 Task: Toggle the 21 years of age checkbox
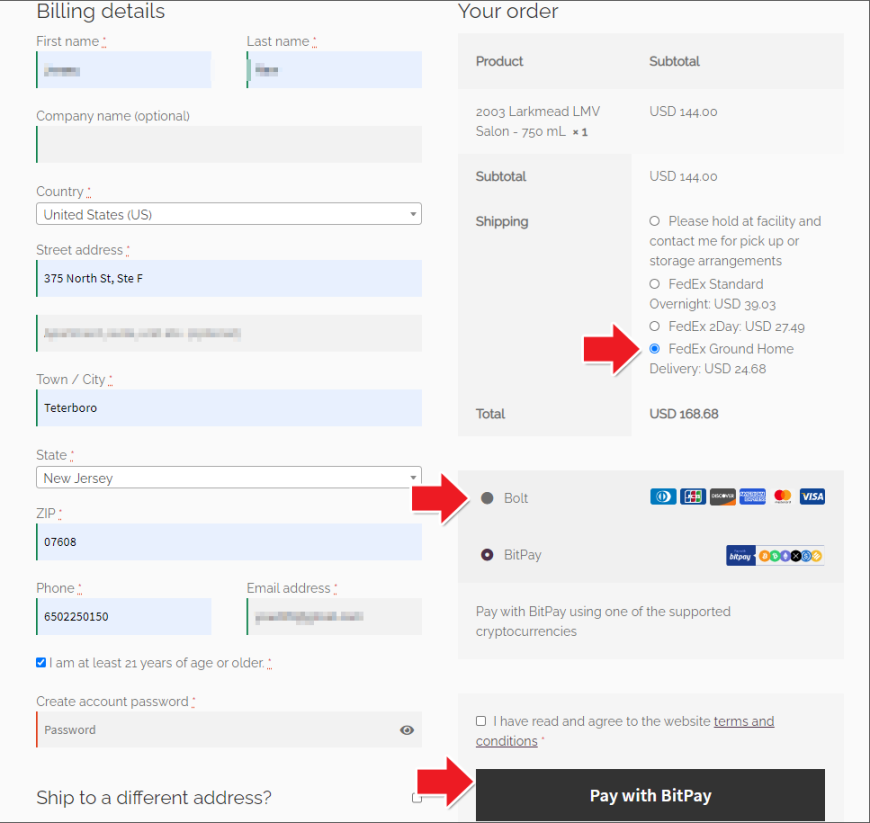pos(41,663)
